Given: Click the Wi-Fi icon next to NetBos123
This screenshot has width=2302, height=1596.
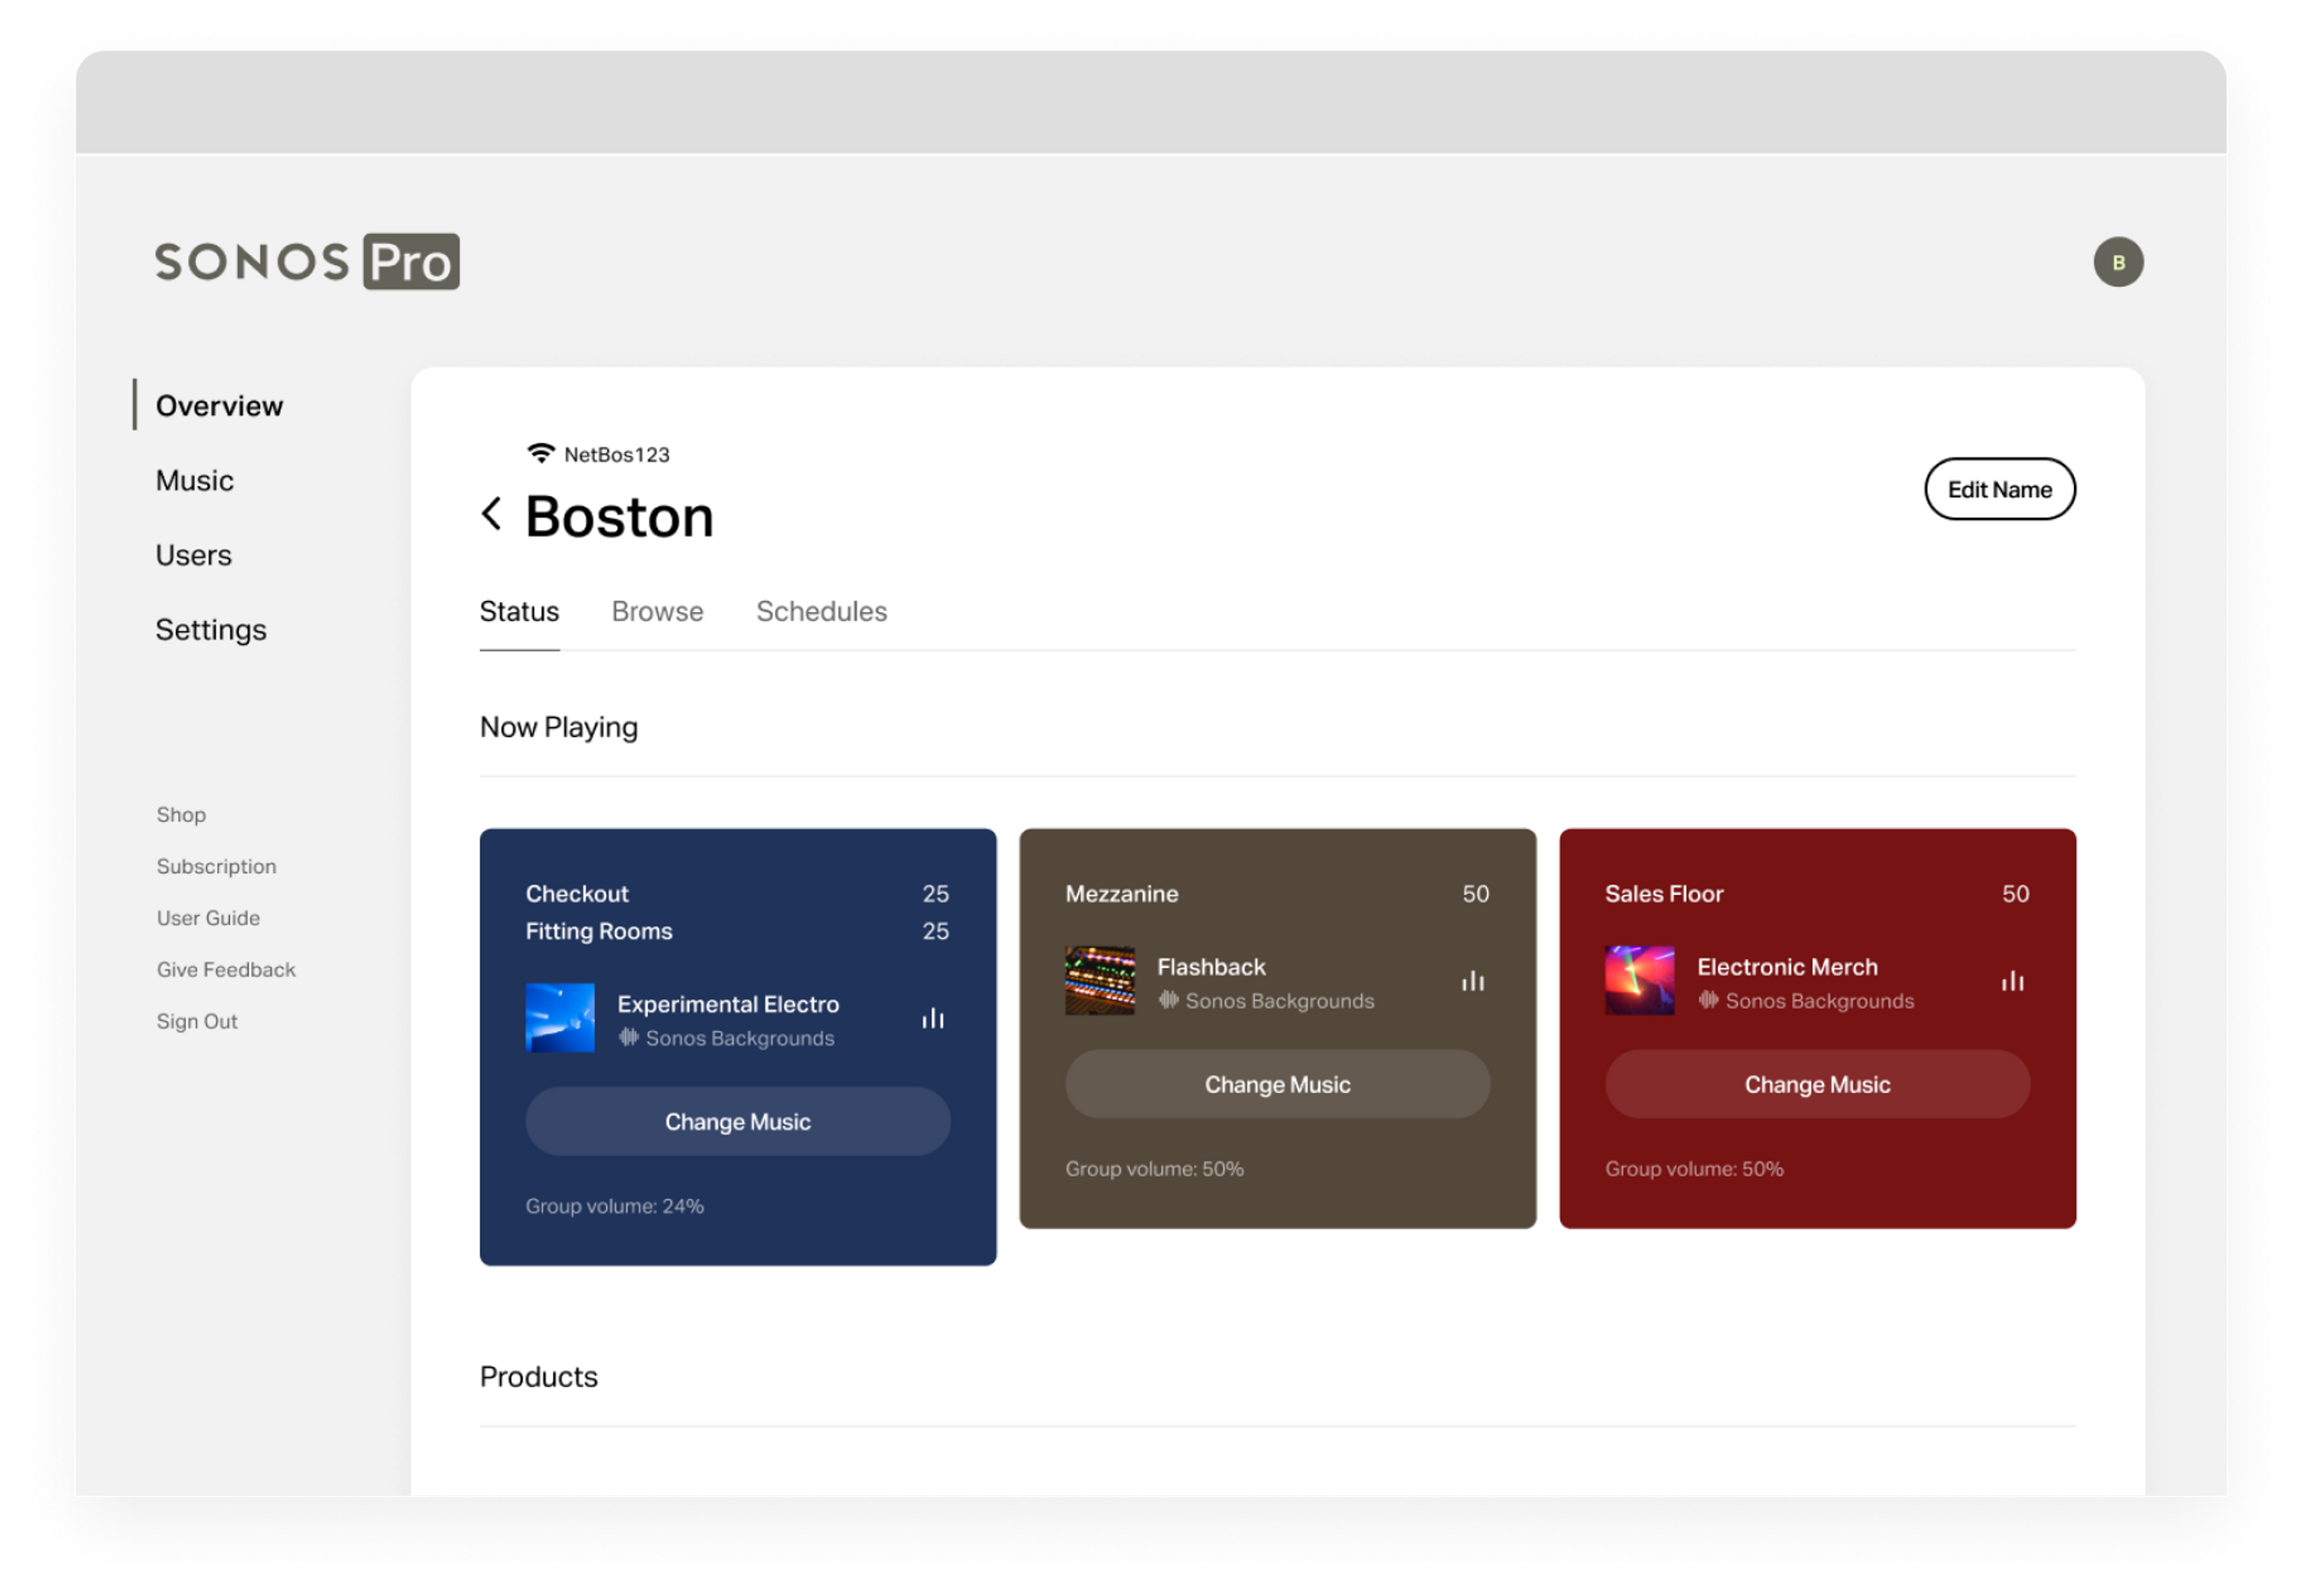Looking at the screenshot, I should tap(540, 454).
